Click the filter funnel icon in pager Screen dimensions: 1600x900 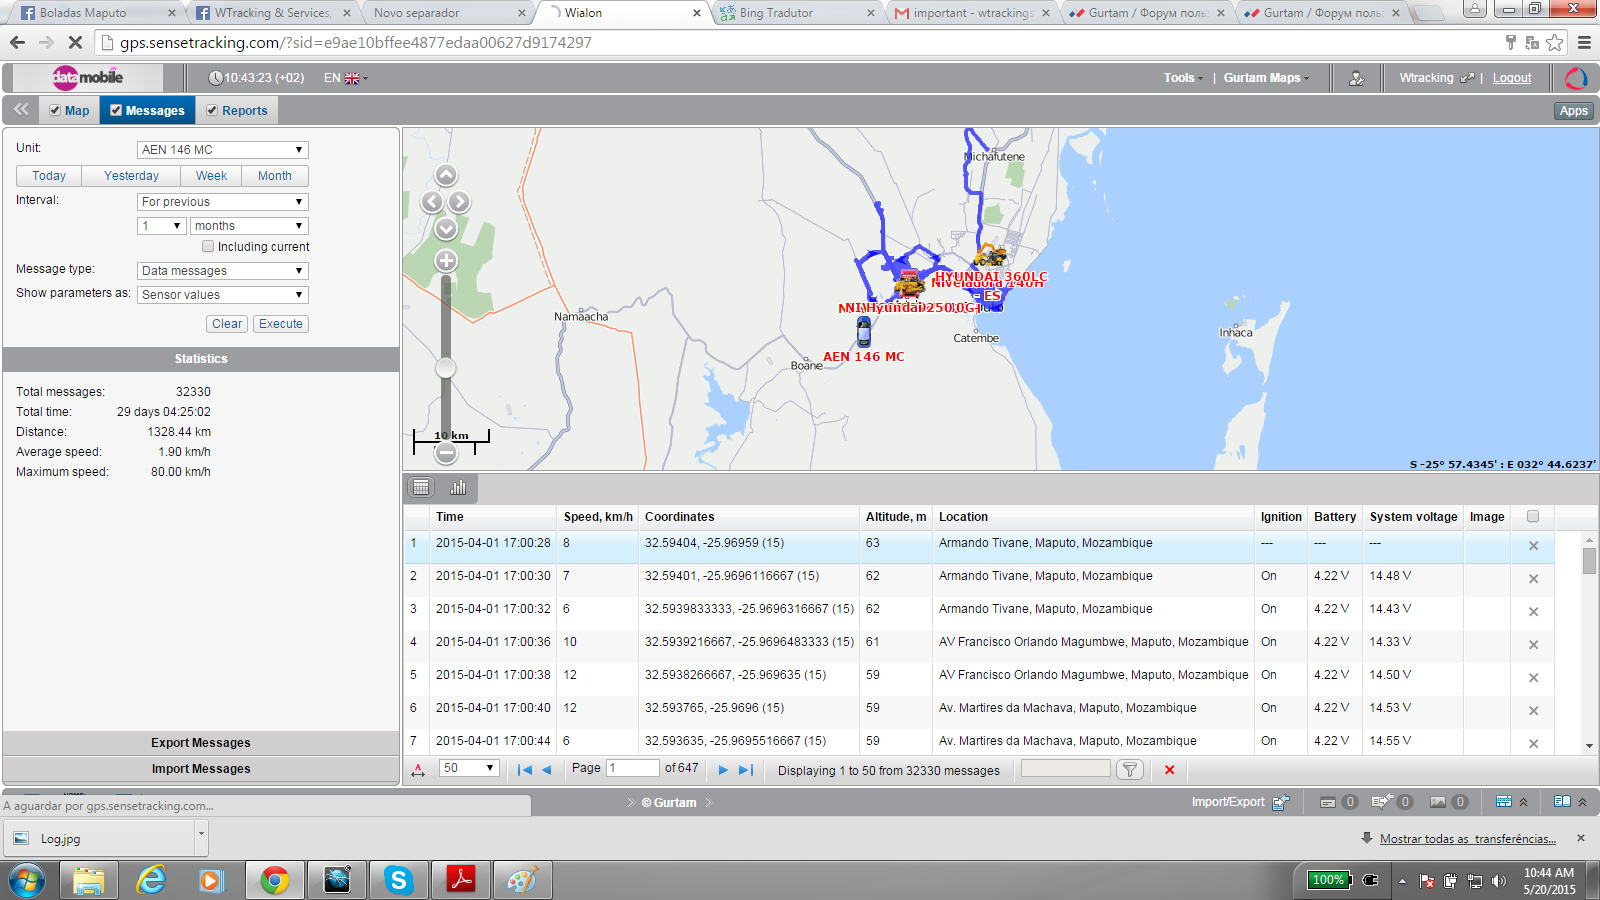coord(1129,769)
